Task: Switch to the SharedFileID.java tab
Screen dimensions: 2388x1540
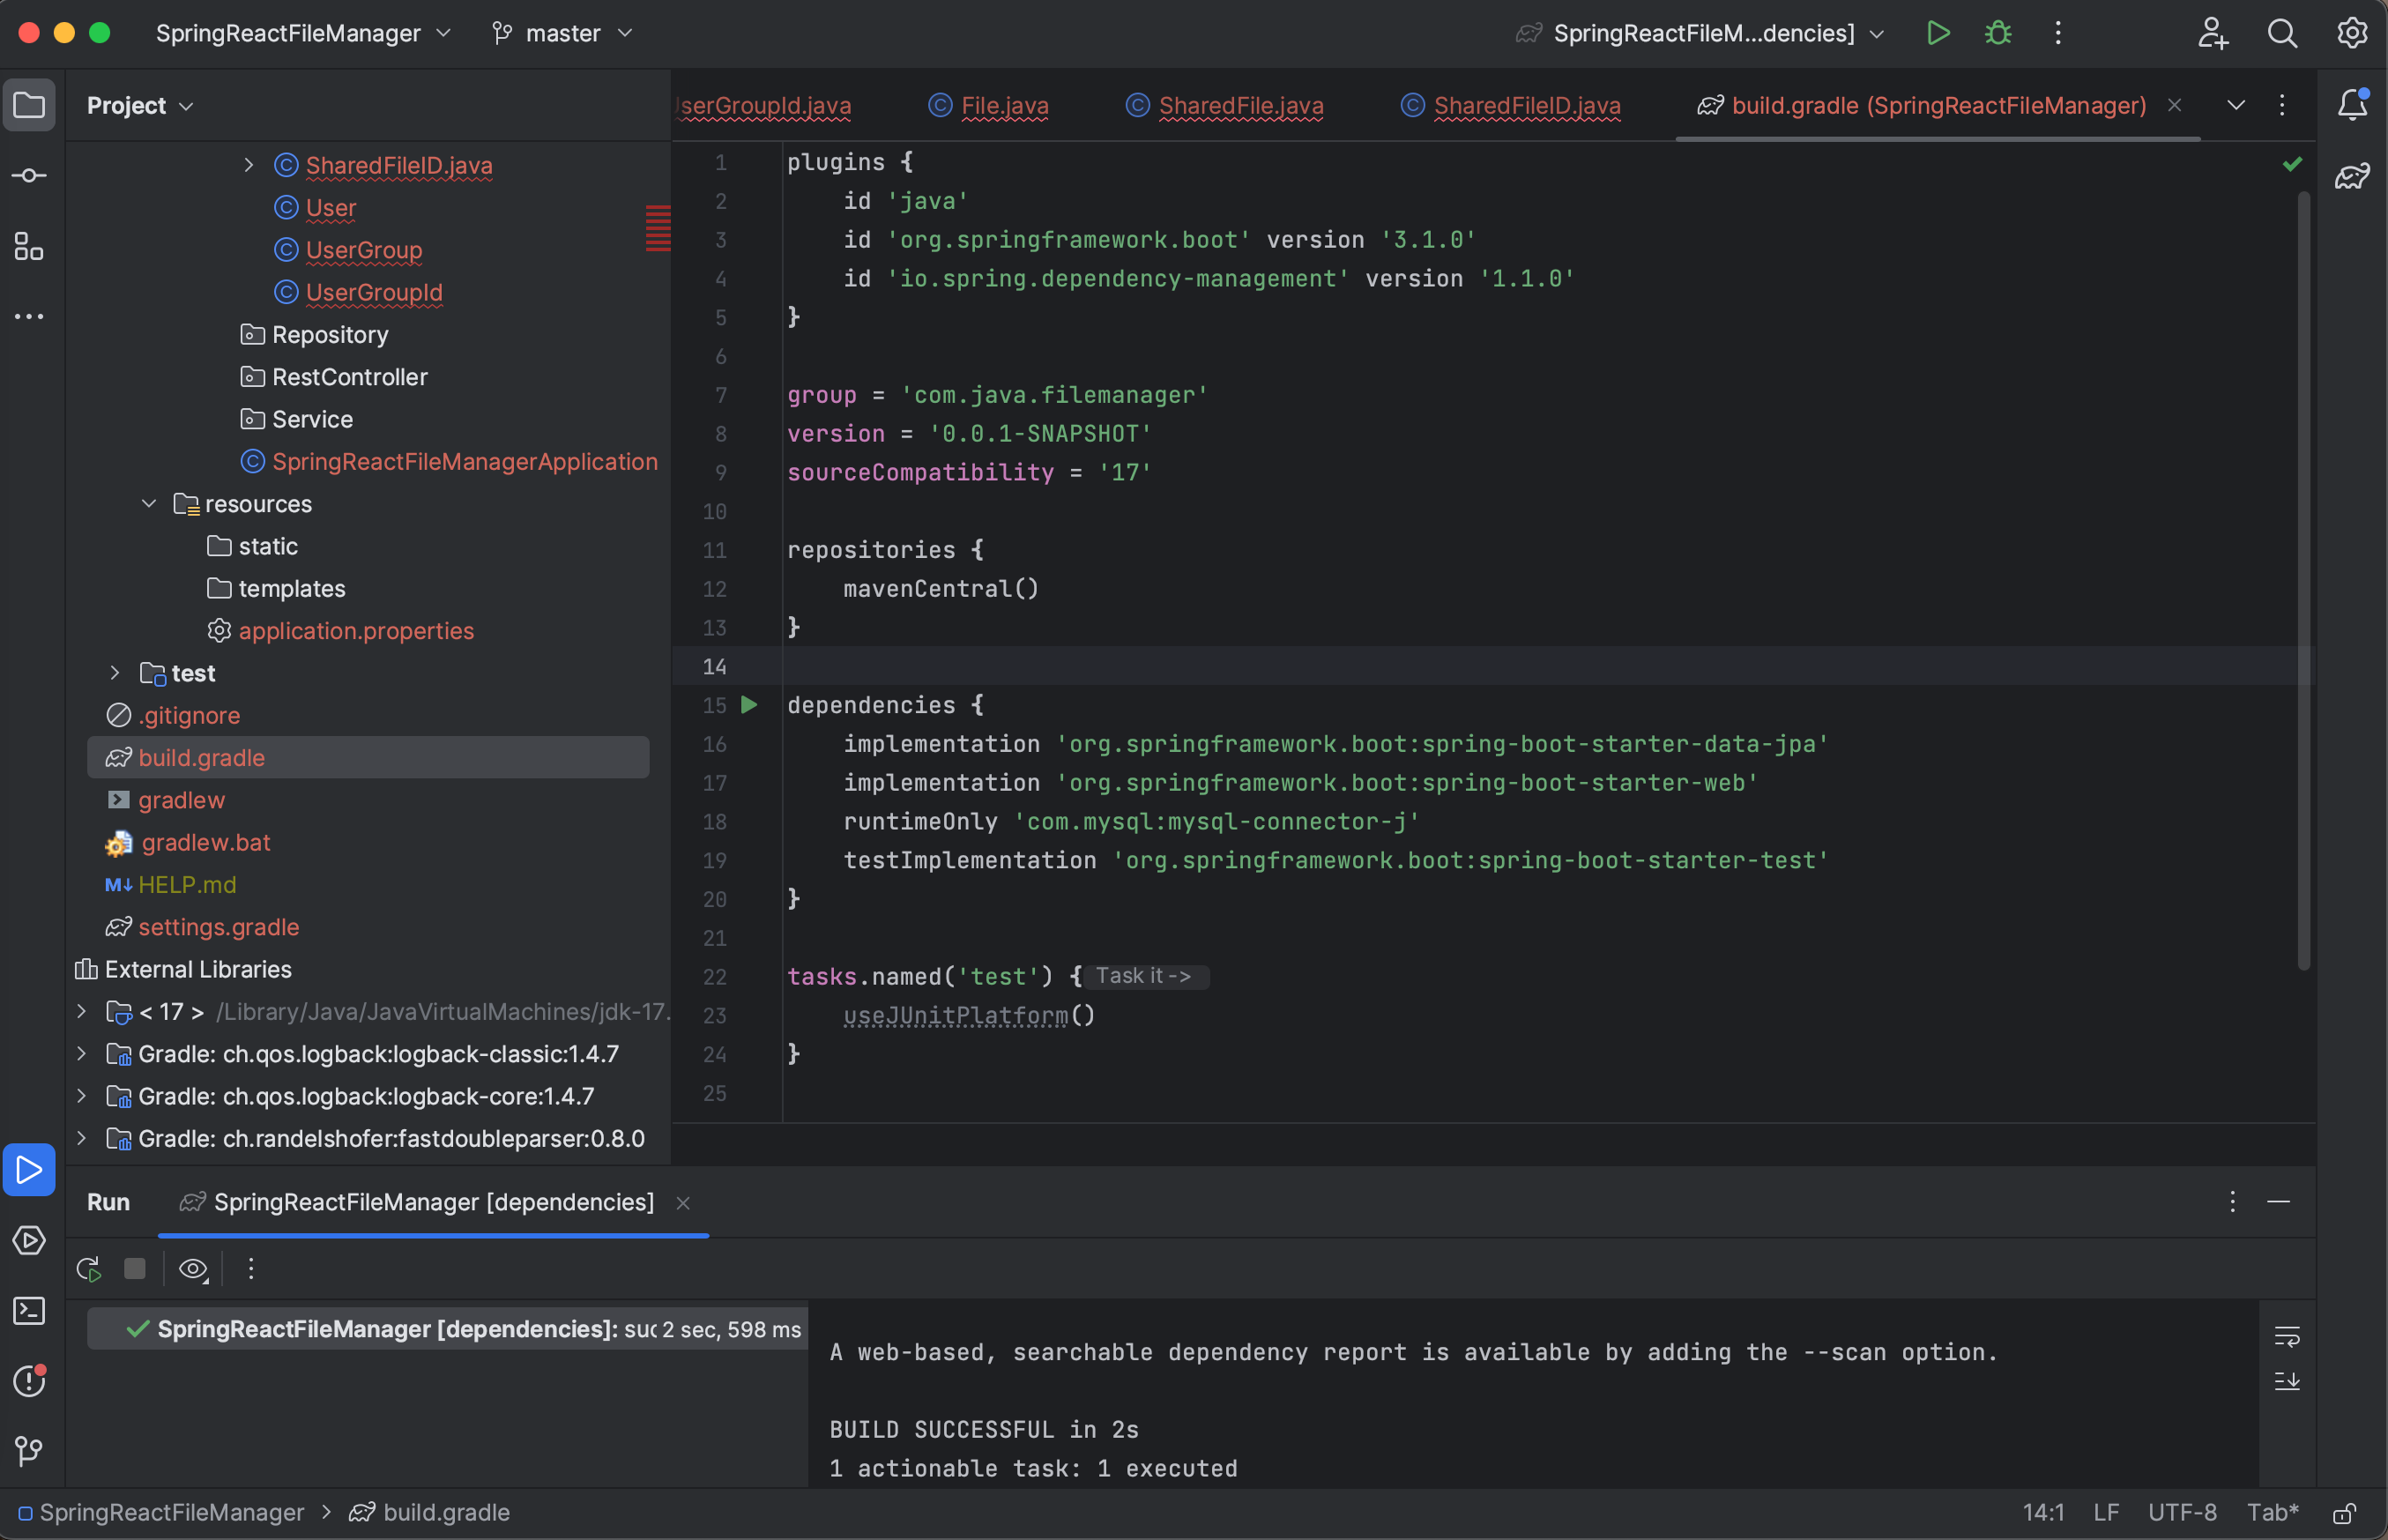Action: click(x=1525, y=106)
